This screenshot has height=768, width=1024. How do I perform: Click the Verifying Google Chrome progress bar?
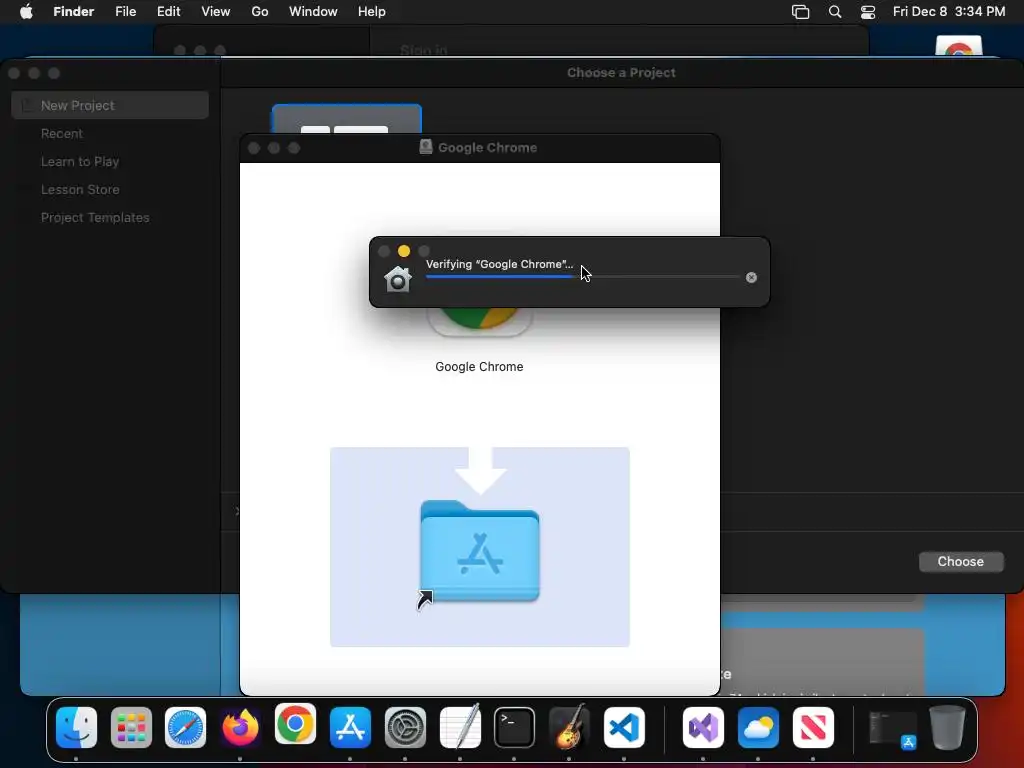583,277
